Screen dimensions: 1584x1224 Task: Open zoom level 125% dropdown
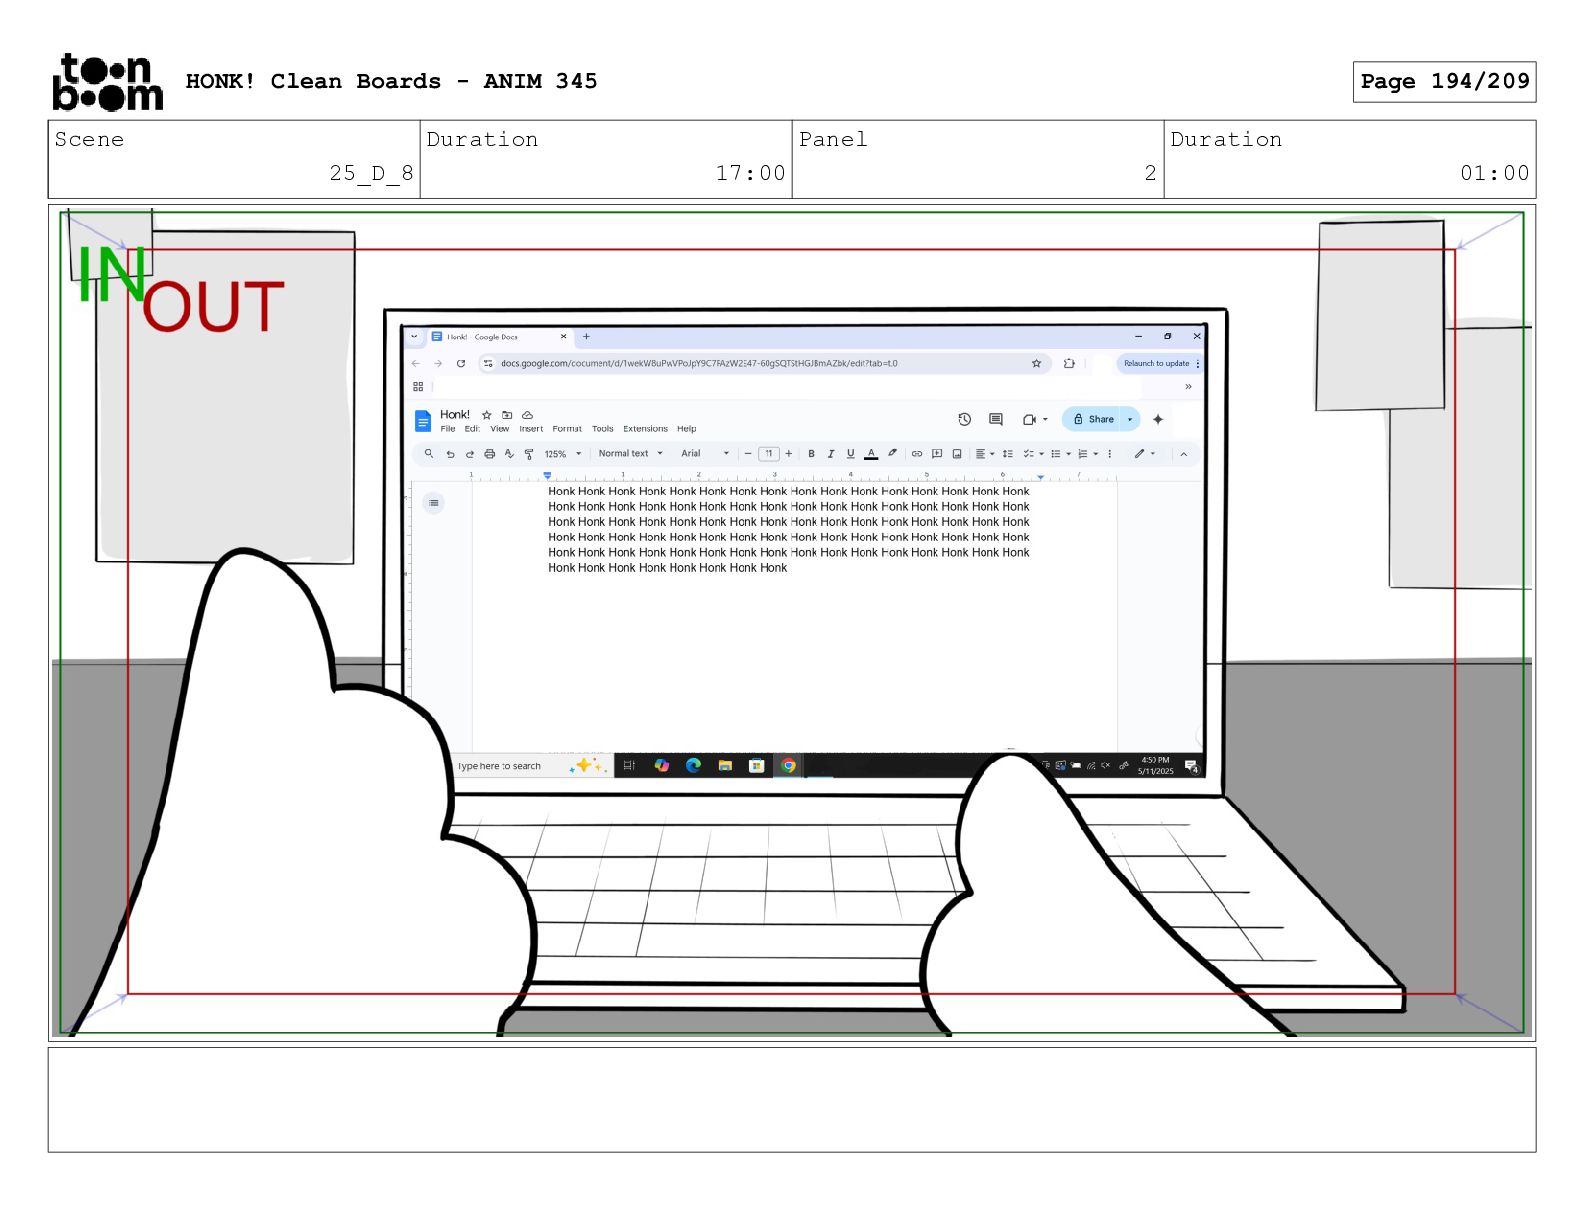point(562,454)
